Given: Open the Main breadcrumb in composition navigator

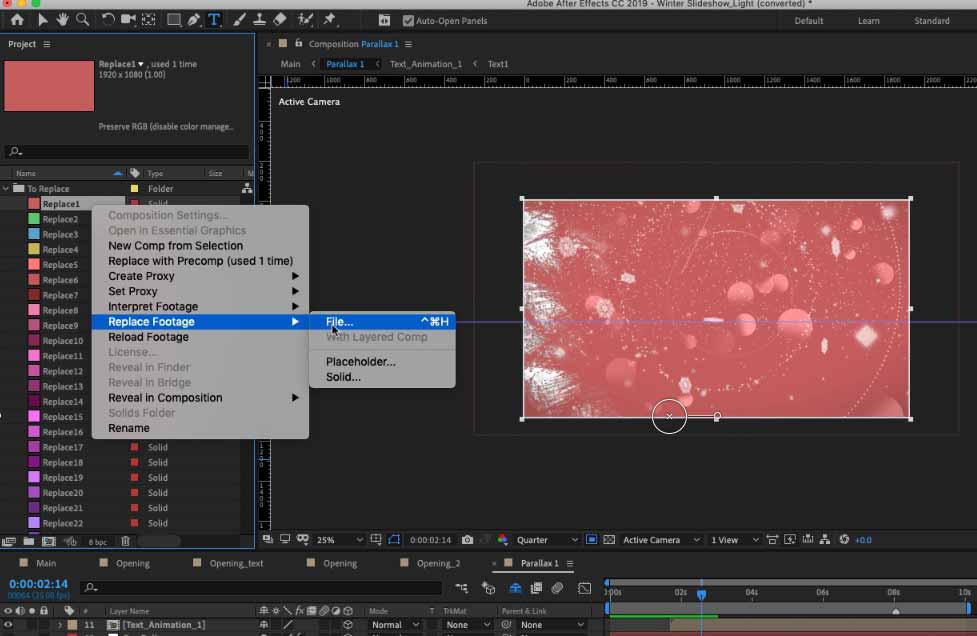Looking at the screenshot, I should pyautogui.click(x=290, y=64).
